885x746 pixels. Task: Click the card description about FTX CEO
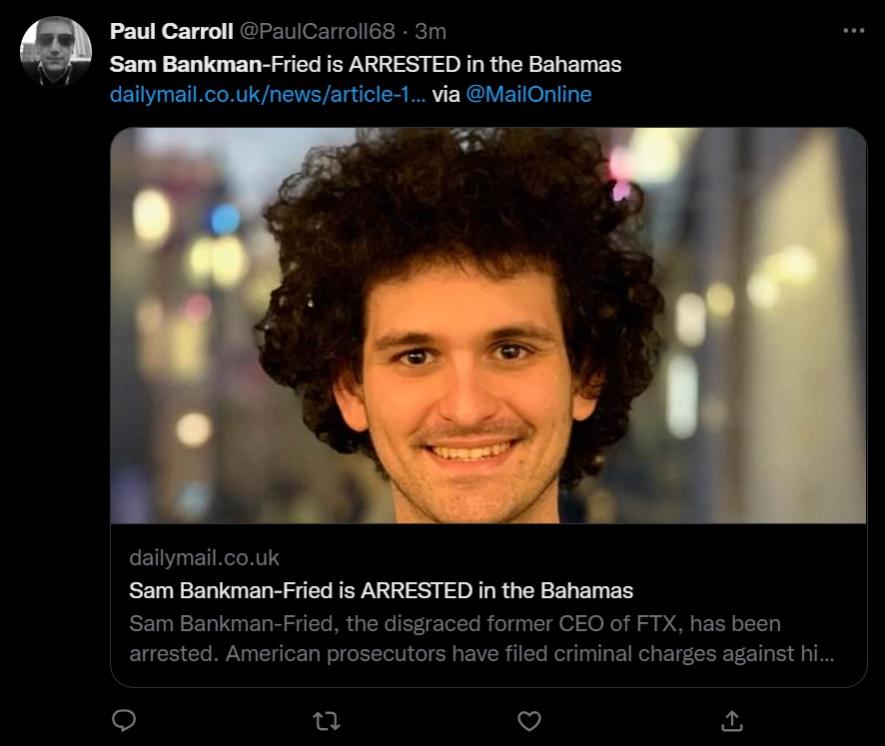tap(481, 638)
